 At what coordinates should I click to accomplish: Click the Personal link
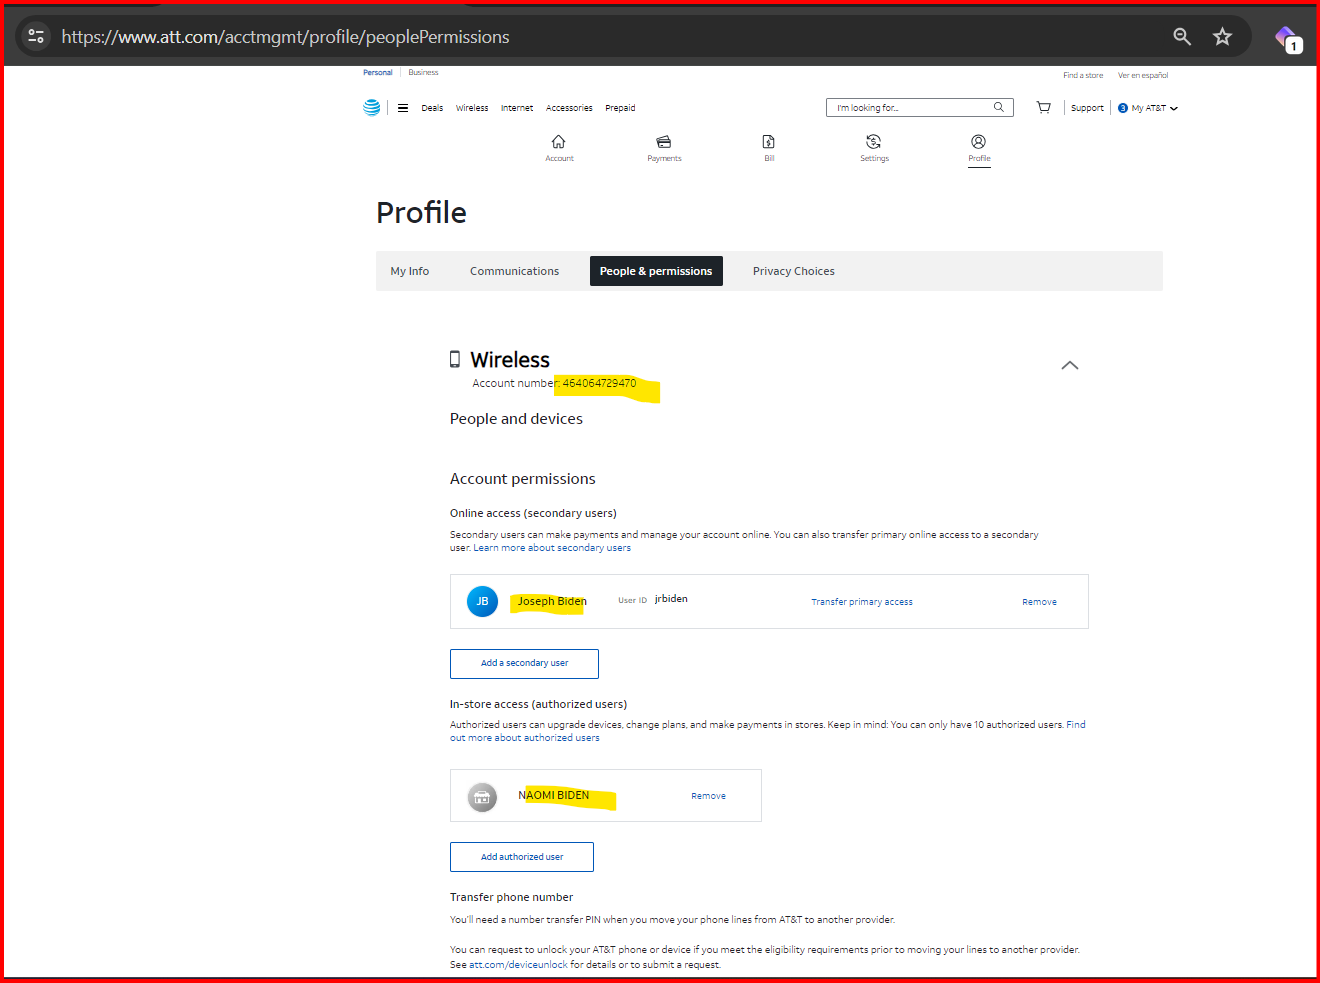(378, 72)
